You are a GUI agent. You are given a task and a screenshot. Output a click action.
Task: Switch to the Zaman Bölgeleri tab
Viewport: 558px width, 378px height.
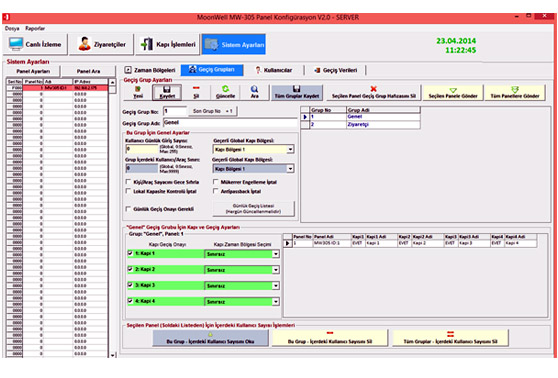(x=150, y=70)
